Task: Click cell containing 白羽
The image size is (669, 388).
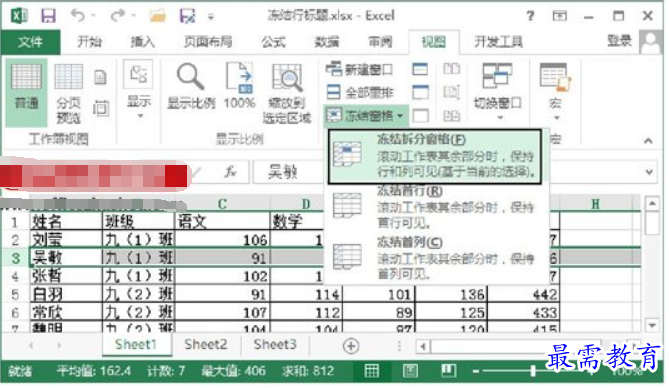Action: pyautogui.click(x=66, y=295)
